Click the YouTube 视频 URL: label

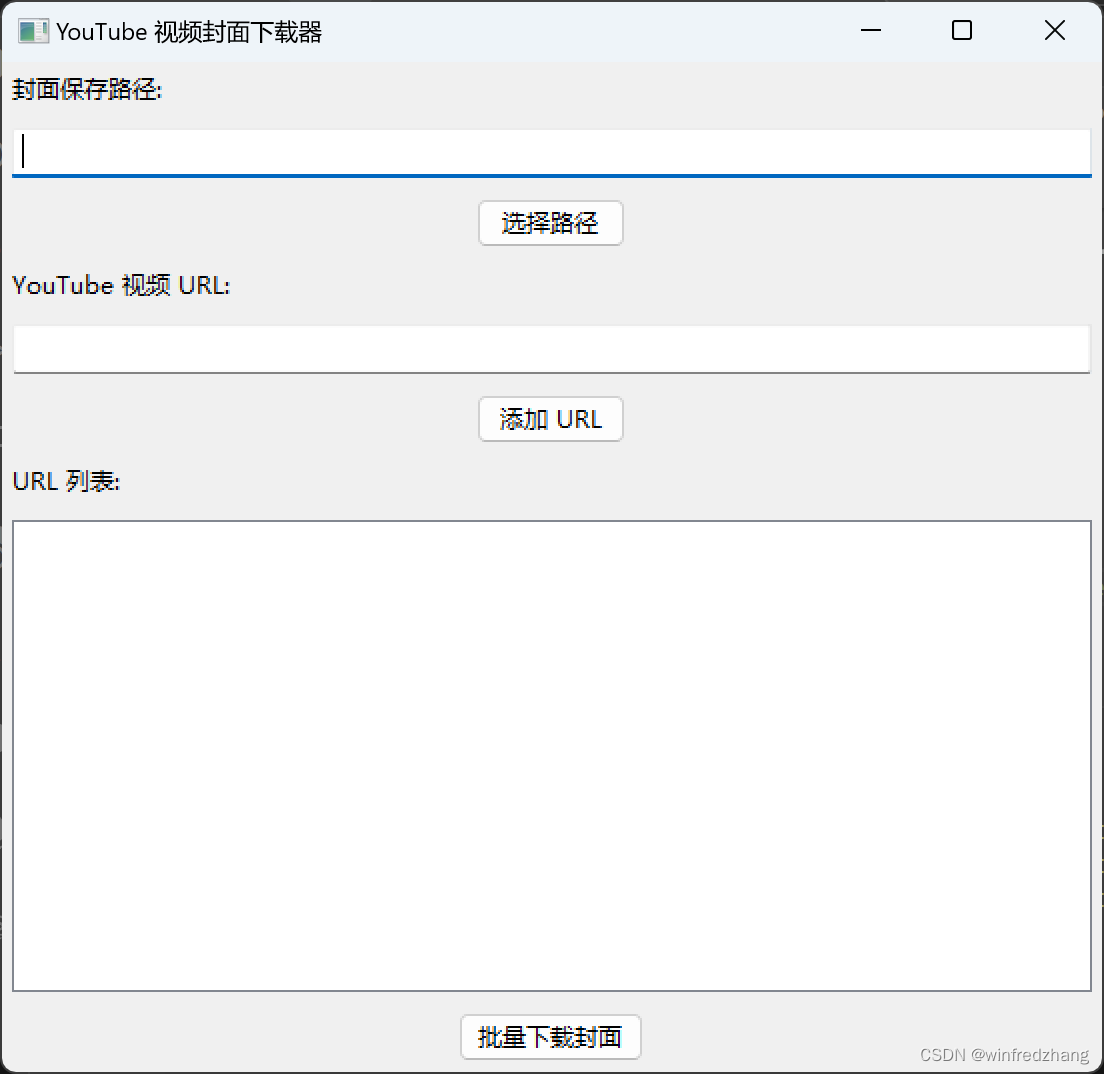point(121,285)
